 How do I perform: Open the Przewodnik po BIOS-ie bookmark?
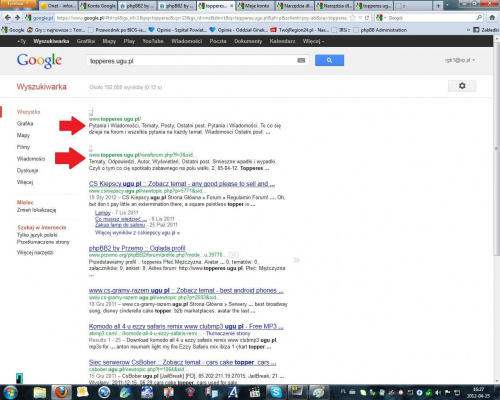pos(117,30)
